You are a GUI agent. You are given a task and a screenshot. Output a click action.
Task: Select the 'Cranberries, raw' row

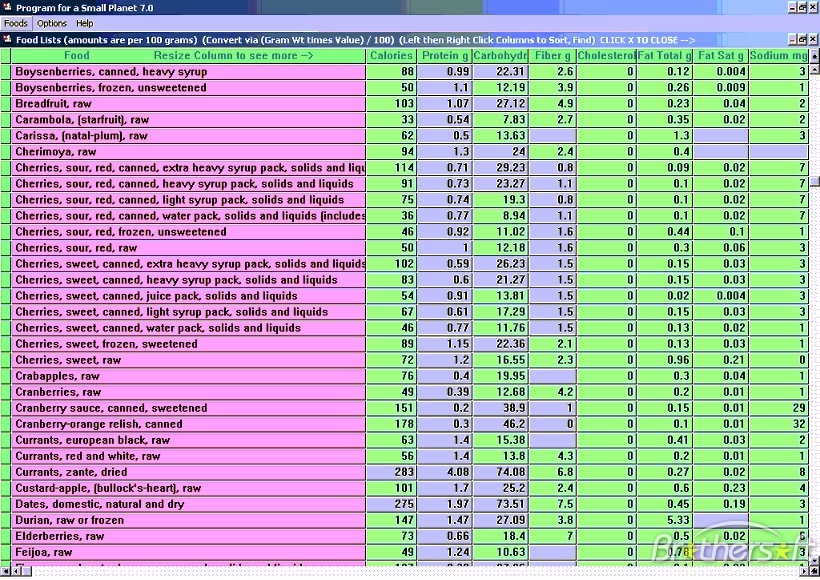point(188,392)
